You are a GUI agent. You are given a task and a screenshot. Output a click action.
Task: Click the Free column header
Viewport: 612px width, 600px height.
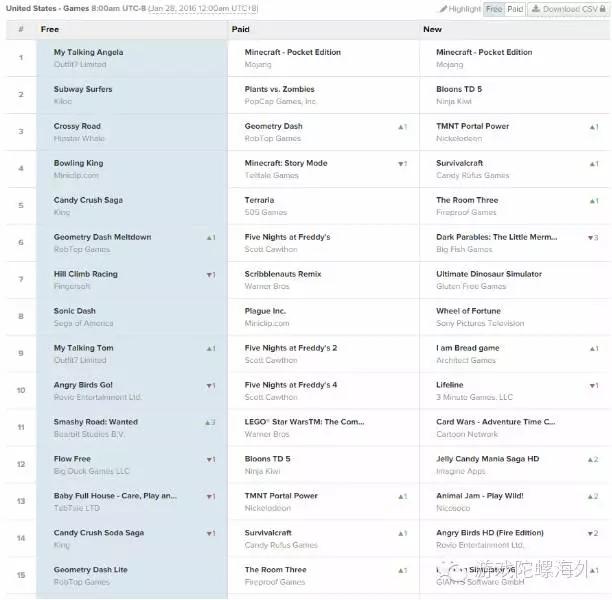coord(50,30)
